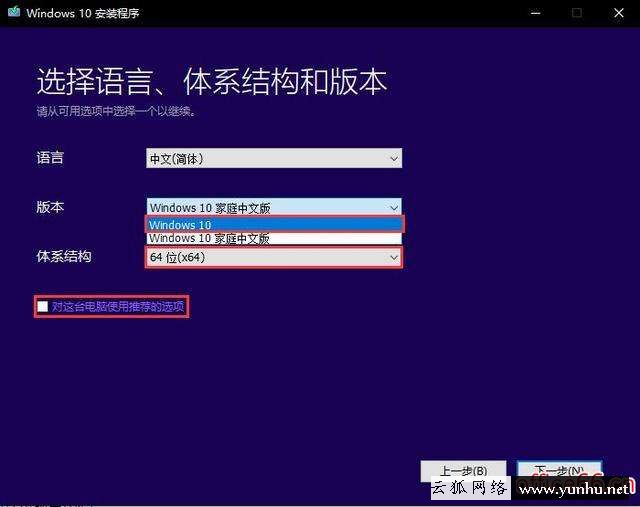Screen dimensions: 640x507
Task: Click the Windows 10 setup app icon
Action: (x=14, y=12)
